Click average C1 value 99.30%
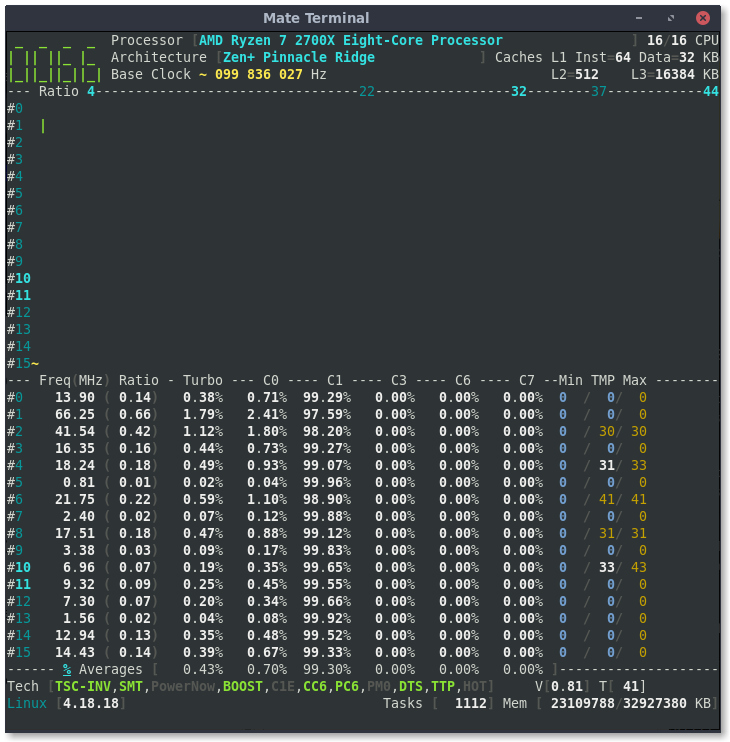The image size is (730, 742). point(327,670)
